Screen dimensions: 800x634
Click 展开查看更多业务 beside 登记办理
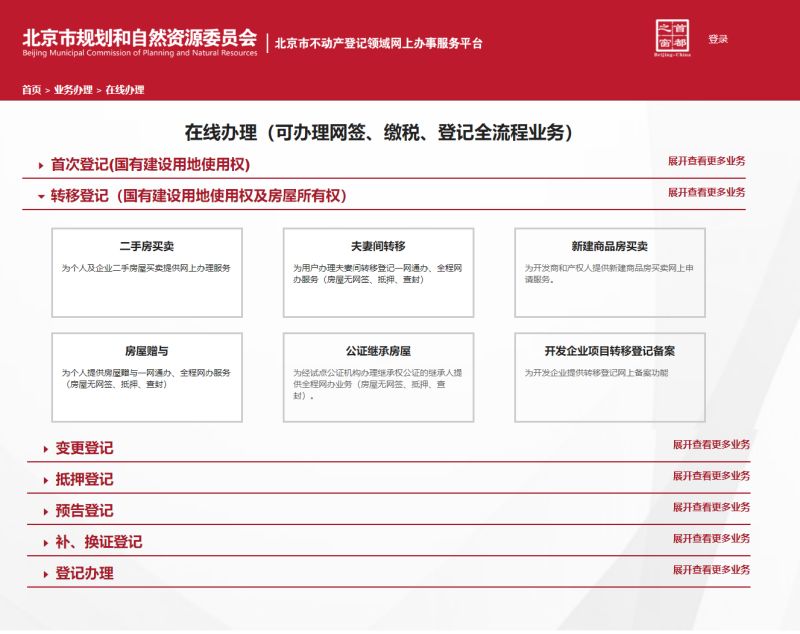pyautogui.click(x=711, y=570)
